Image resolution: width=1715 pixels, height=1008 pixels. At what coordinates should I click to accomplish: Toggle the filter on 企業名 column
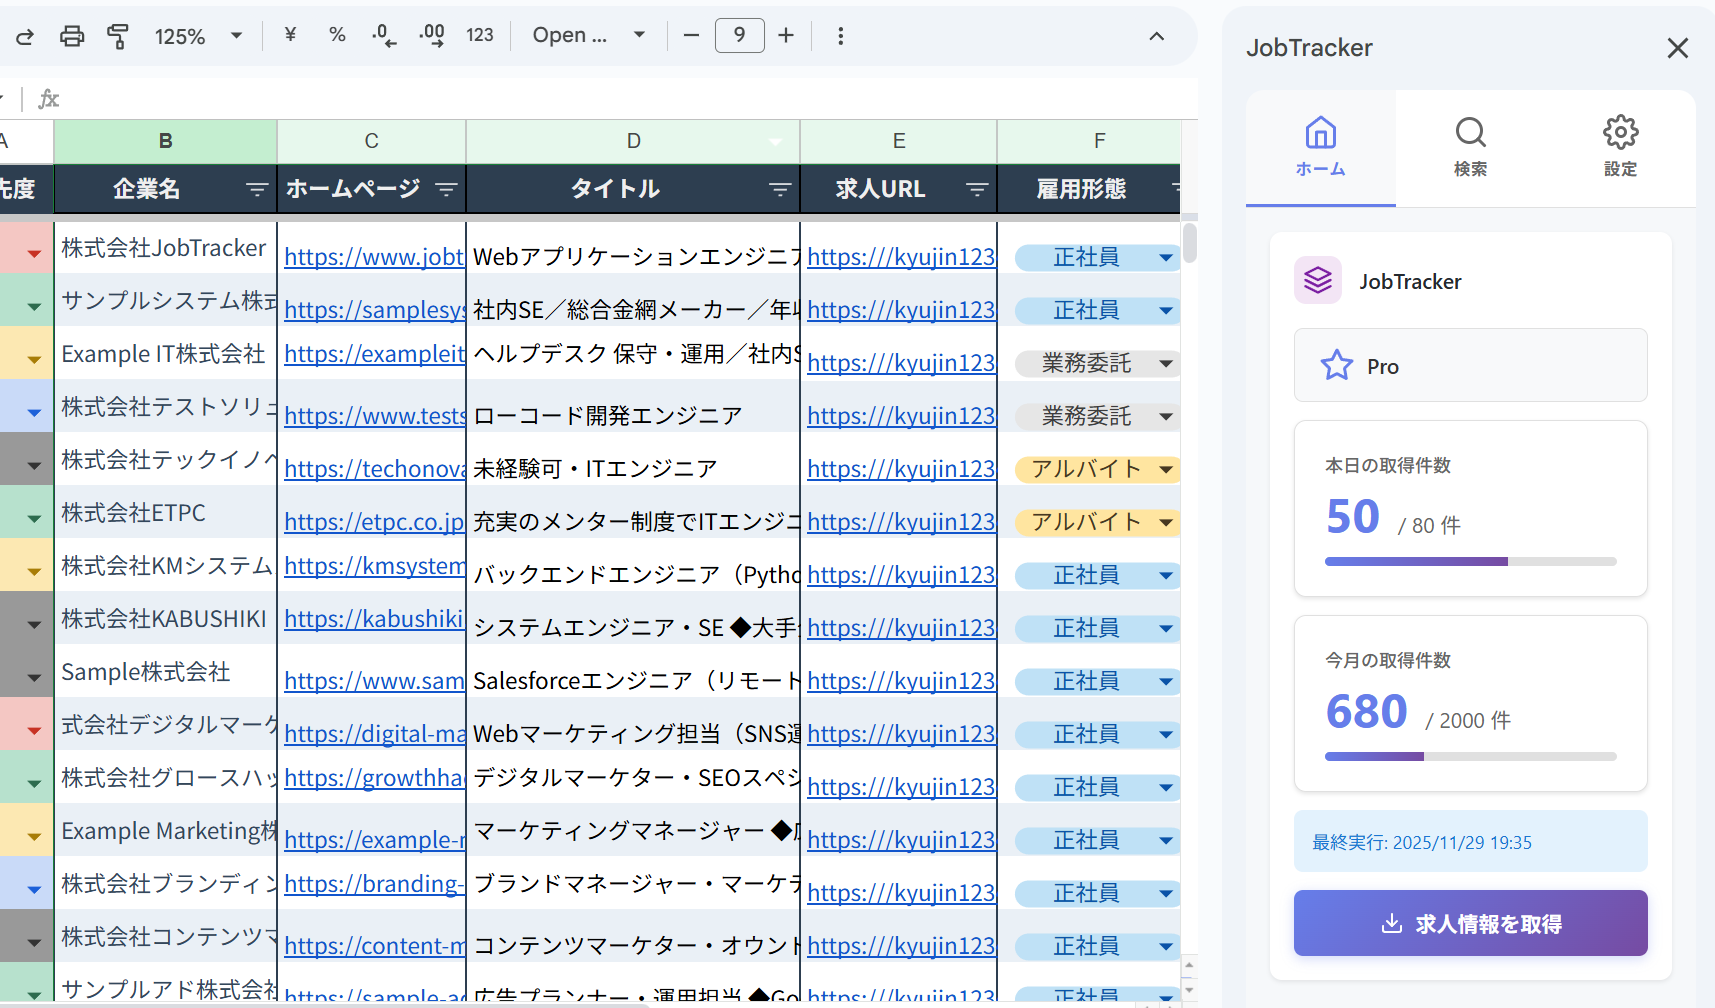[257, 189]
